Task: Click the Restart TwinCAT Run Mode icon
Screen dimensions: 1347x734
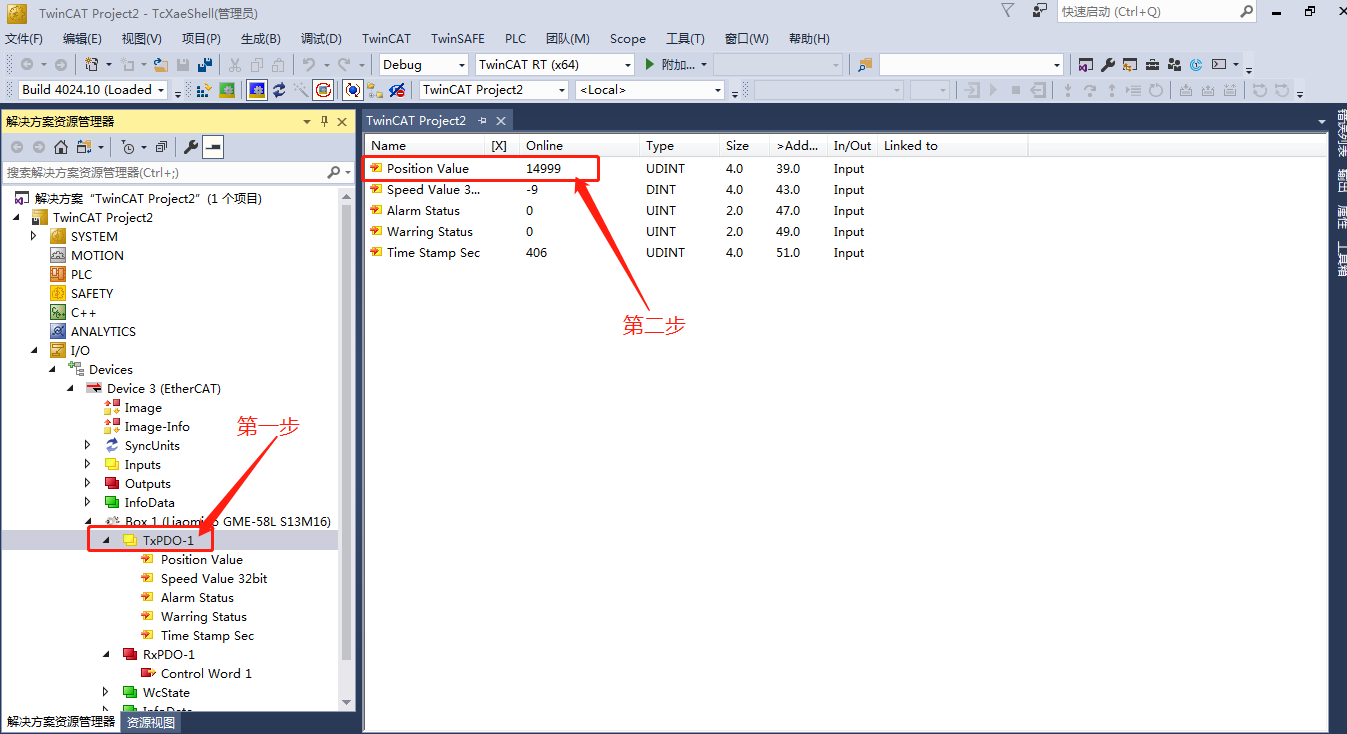Action: 227,90
